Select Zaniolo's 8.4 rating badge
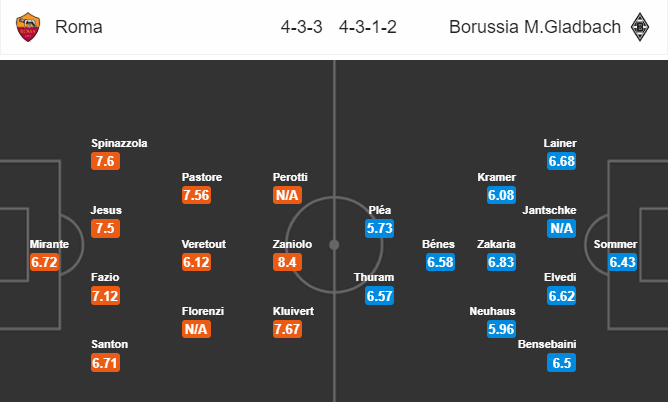 pos(287,262)
